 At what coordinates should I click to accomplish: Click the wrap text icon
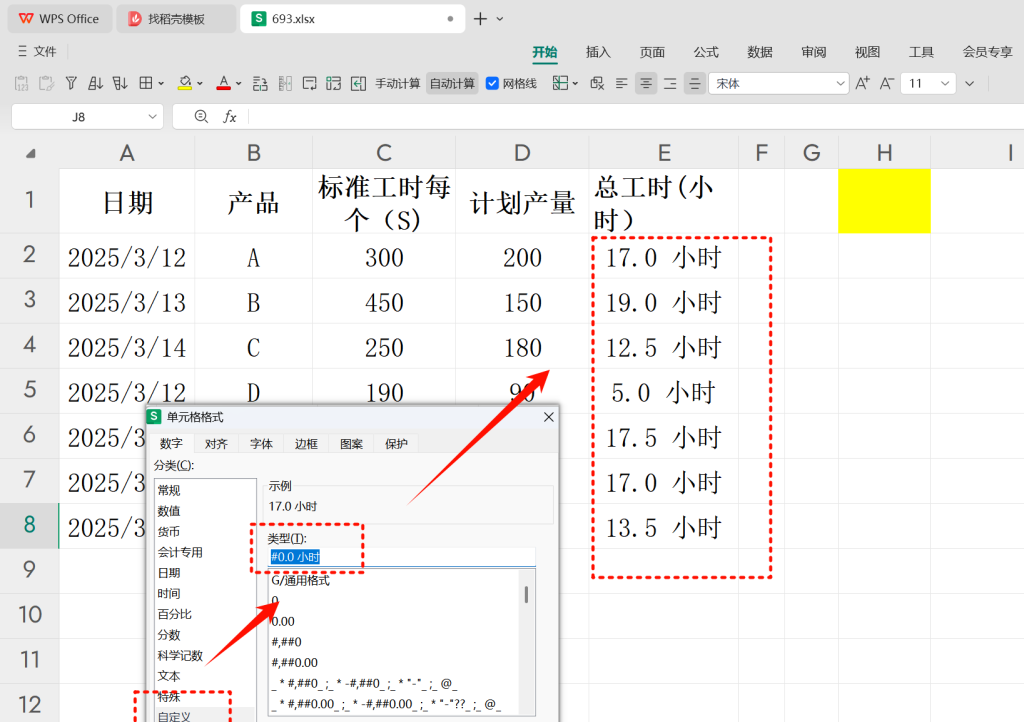(x=310, y=84)
